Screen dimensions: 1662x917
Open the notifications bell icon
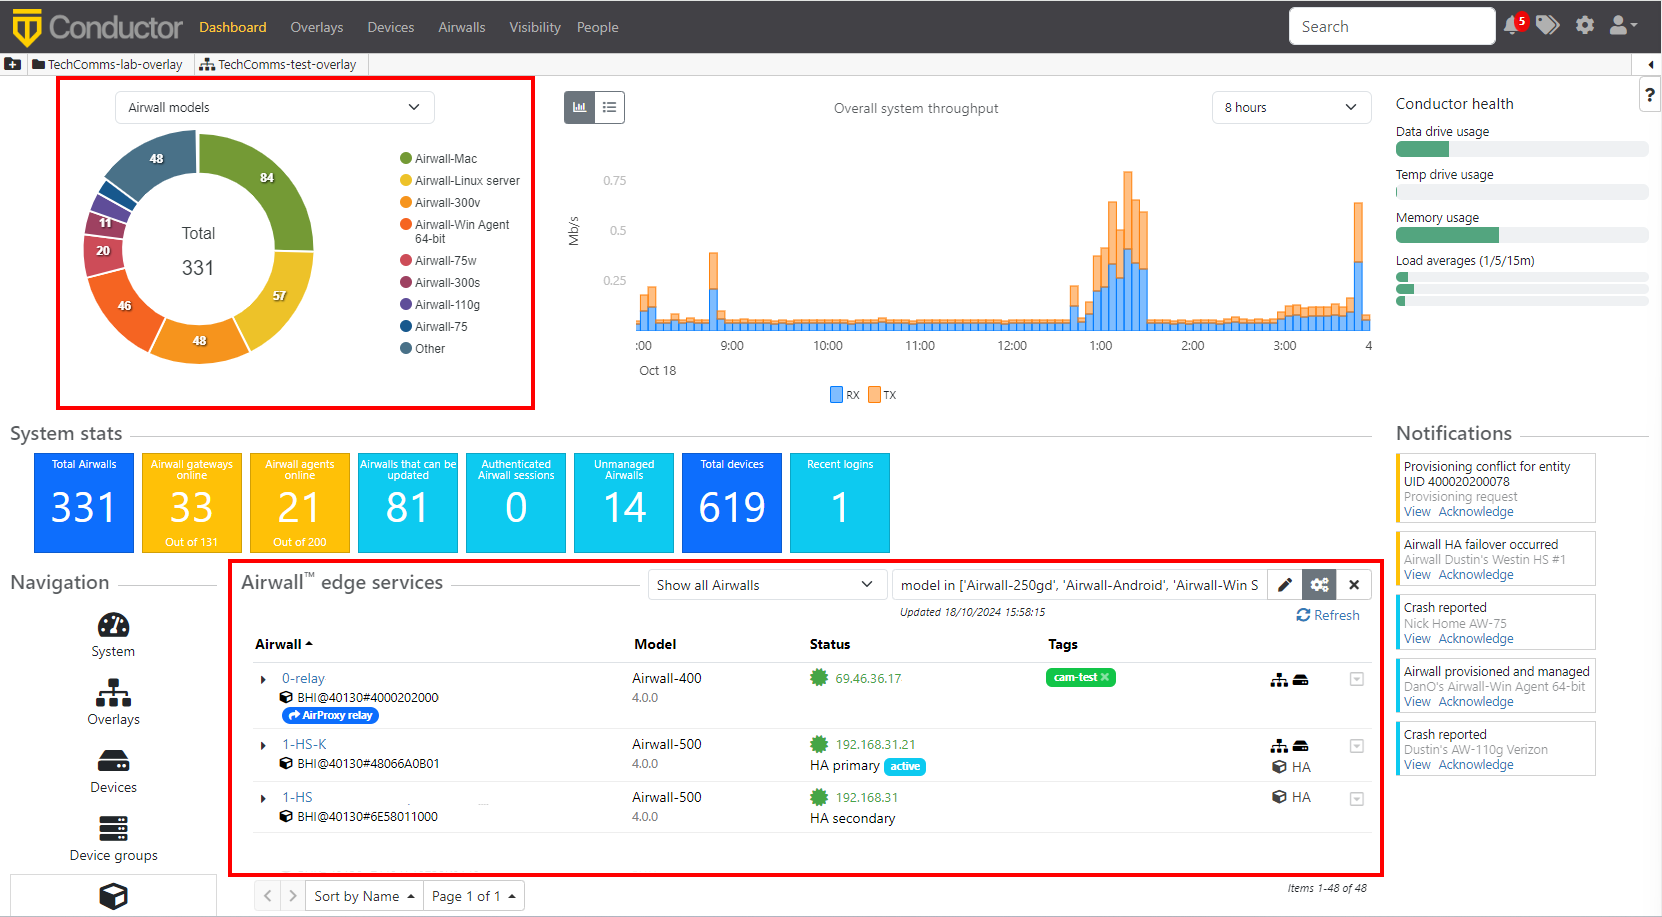1512,26
